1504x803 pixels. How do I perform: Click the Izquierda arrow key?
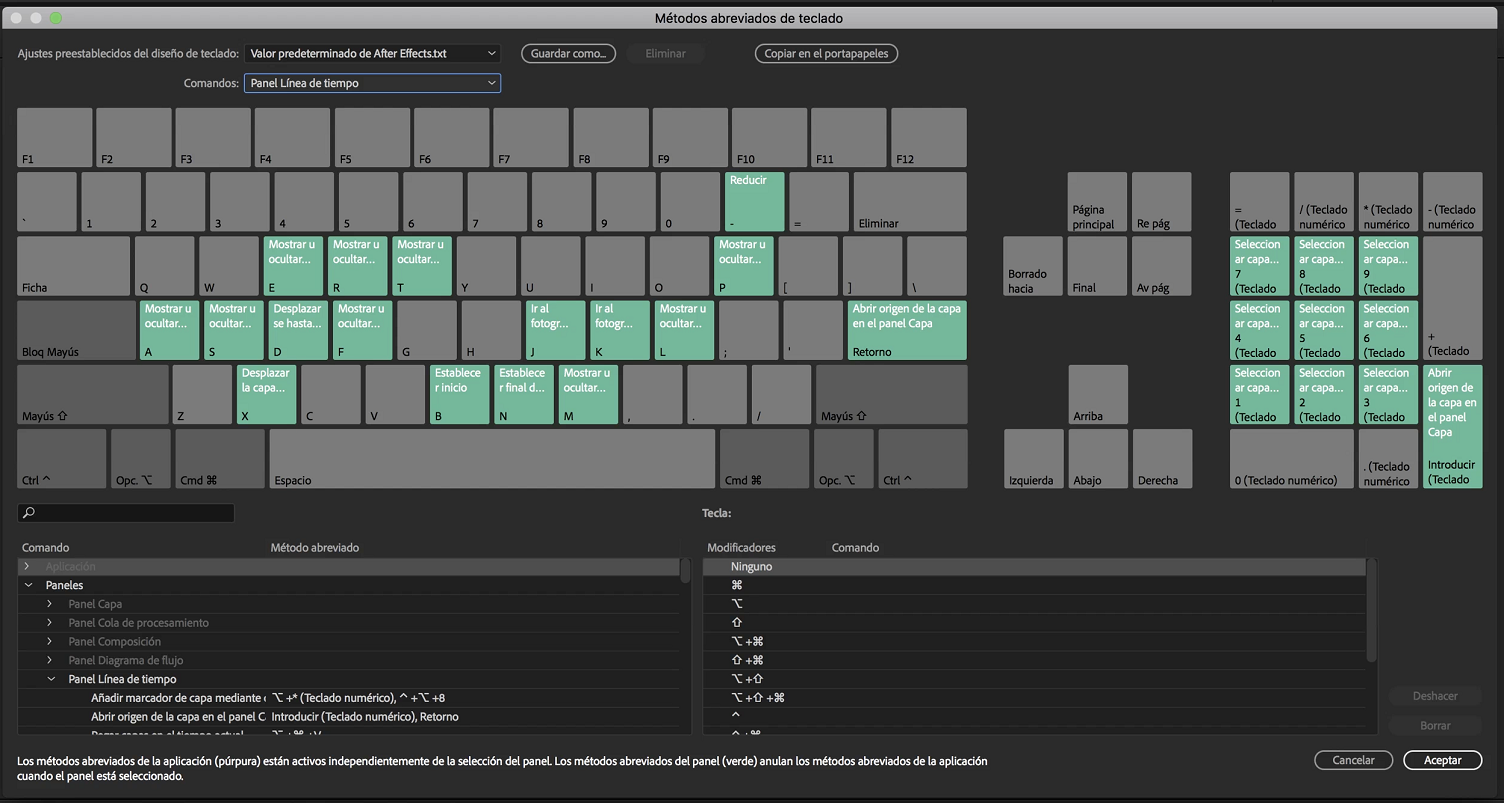point(1033,459)
